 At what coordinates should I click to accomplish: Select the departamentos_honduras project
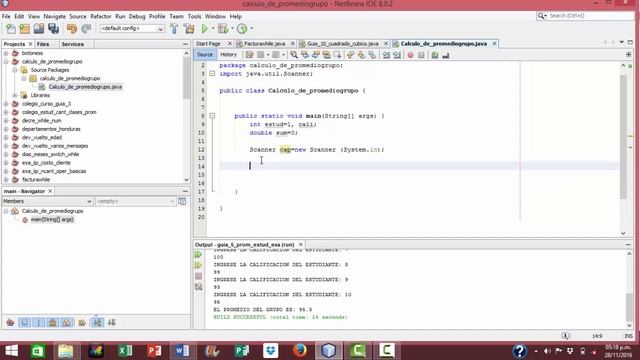[51, 129]
